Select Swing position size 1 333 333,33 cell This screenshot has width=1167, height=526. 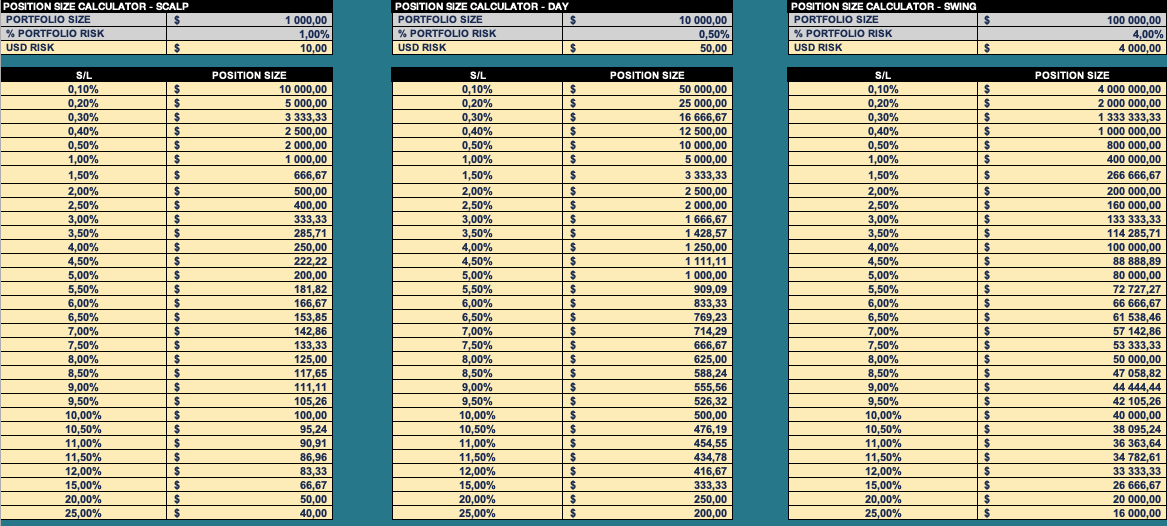pyautogui.click(x=1071, y=118)
